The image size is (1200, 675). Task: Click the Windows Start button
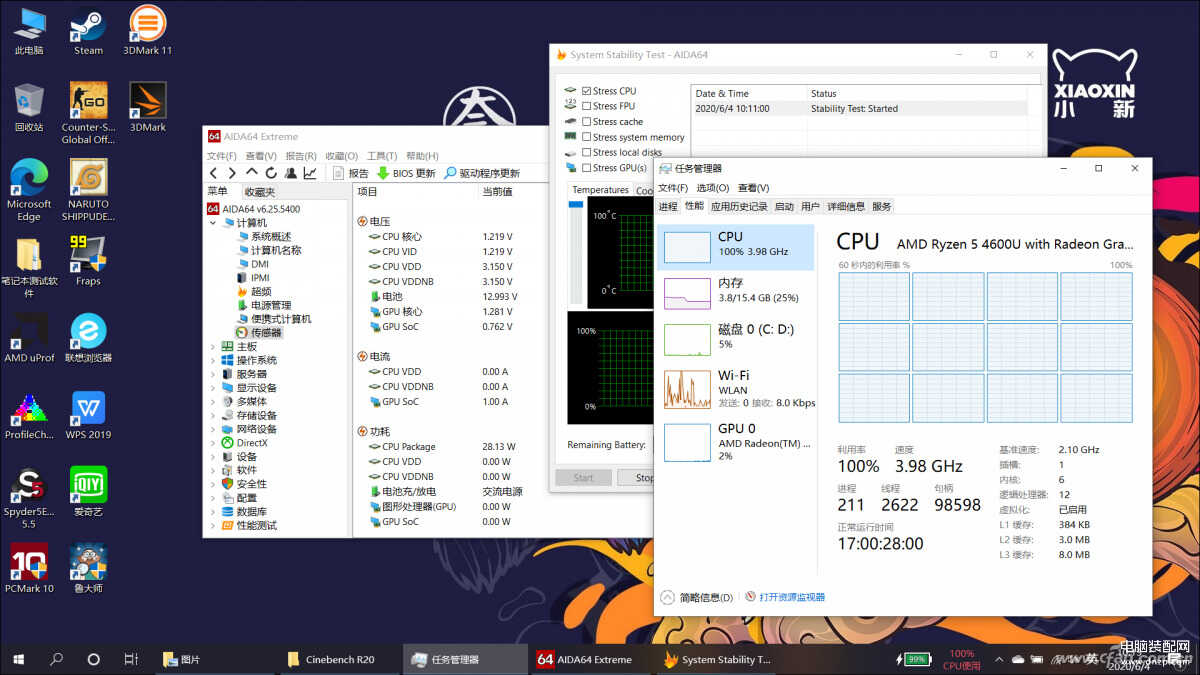[19, 659]
